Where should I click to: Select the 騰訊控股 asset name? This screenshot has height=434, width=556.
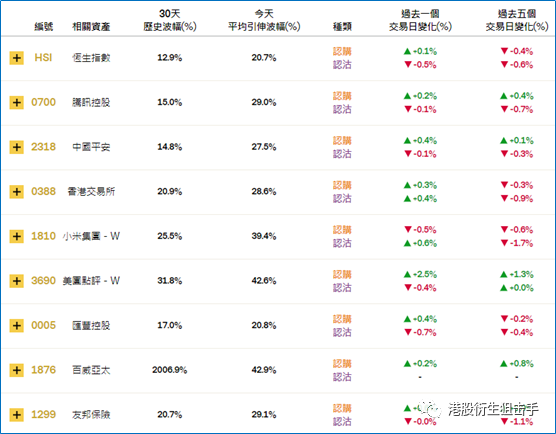(x=91, y=102)
